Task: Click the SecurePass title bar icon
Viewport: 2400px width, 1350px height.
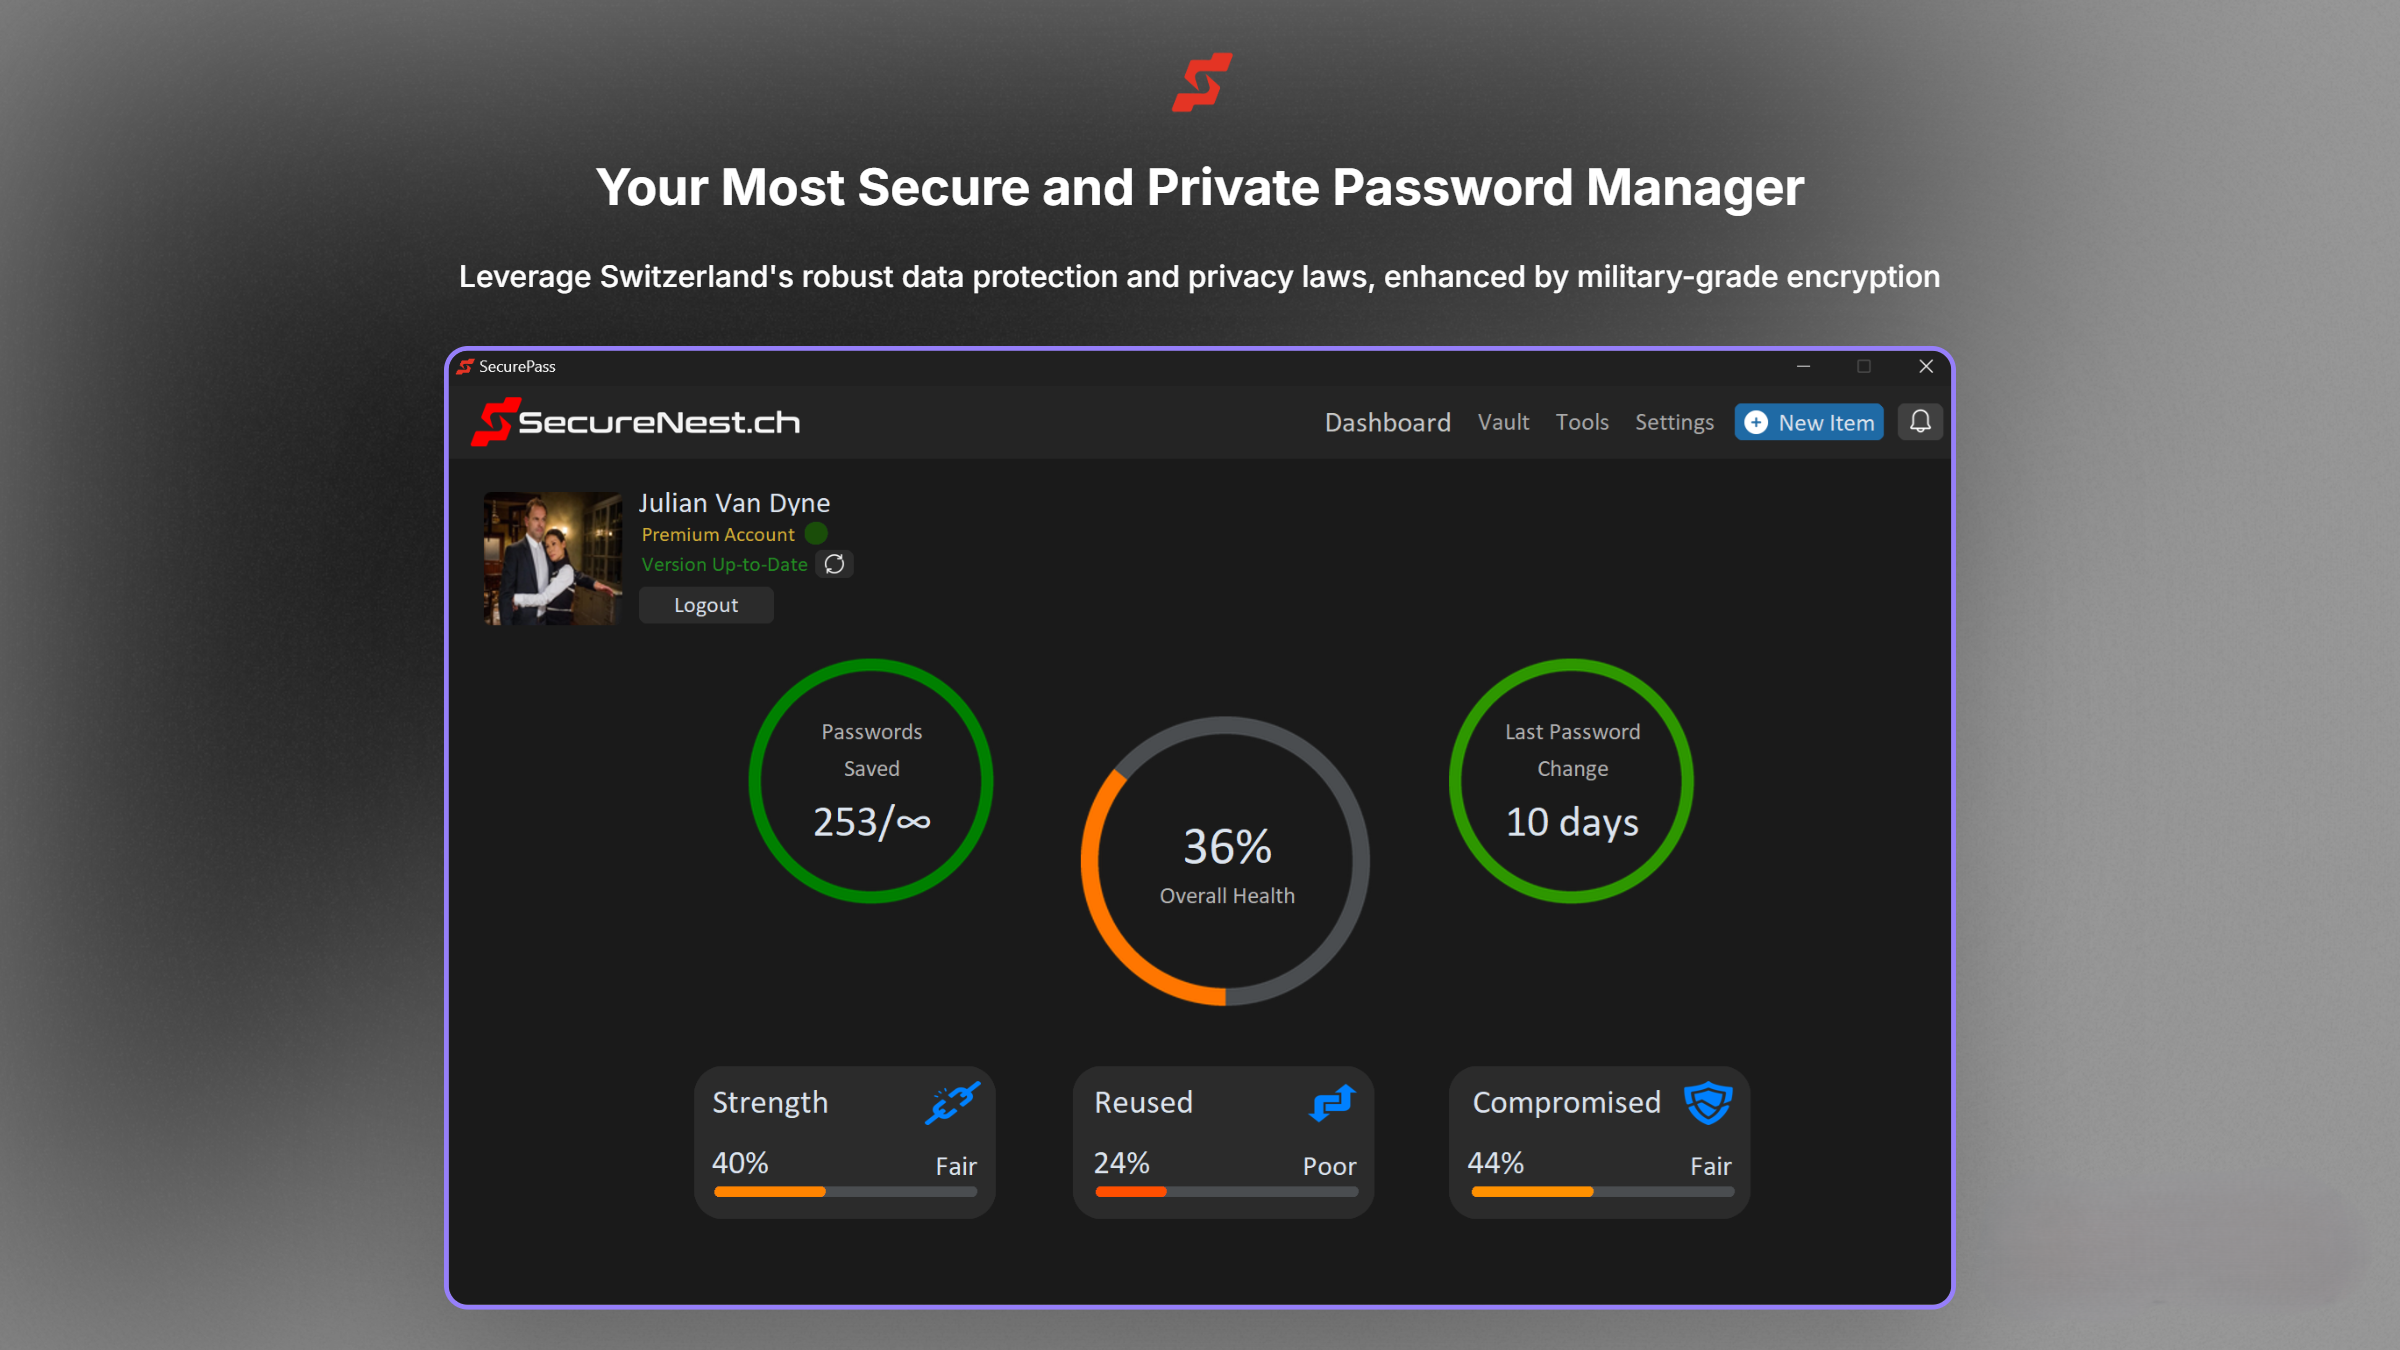Action: tap(465, 366)
